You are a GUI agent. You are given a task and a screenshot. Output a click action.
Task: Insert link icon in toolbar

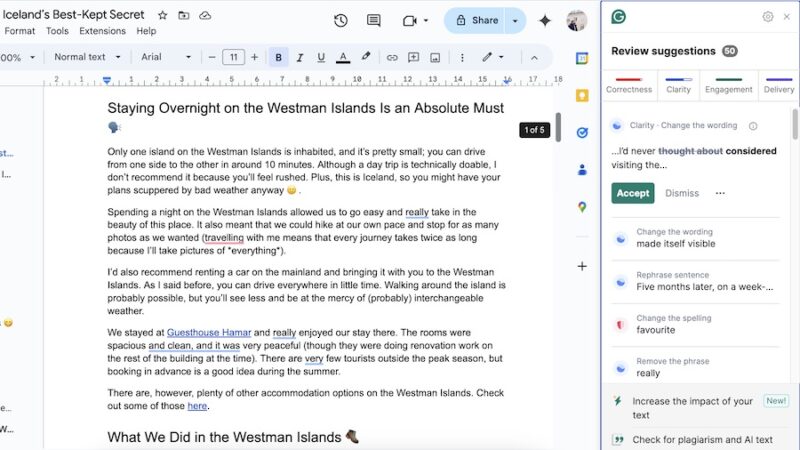392,58
